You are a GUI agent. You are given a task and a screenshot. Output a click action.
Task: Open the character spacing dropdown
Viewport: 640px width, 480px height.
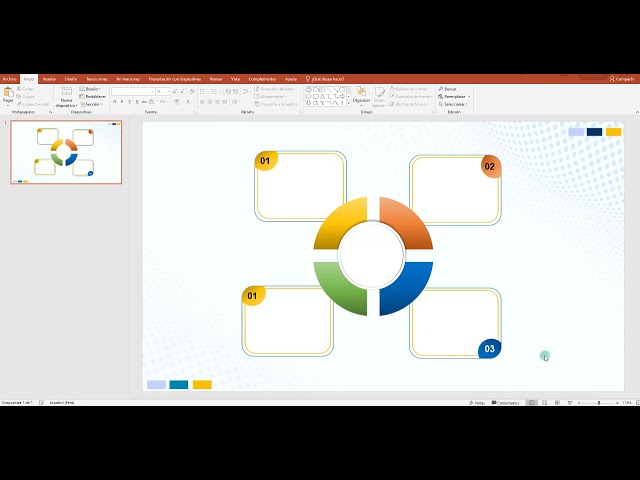[153, 102]
